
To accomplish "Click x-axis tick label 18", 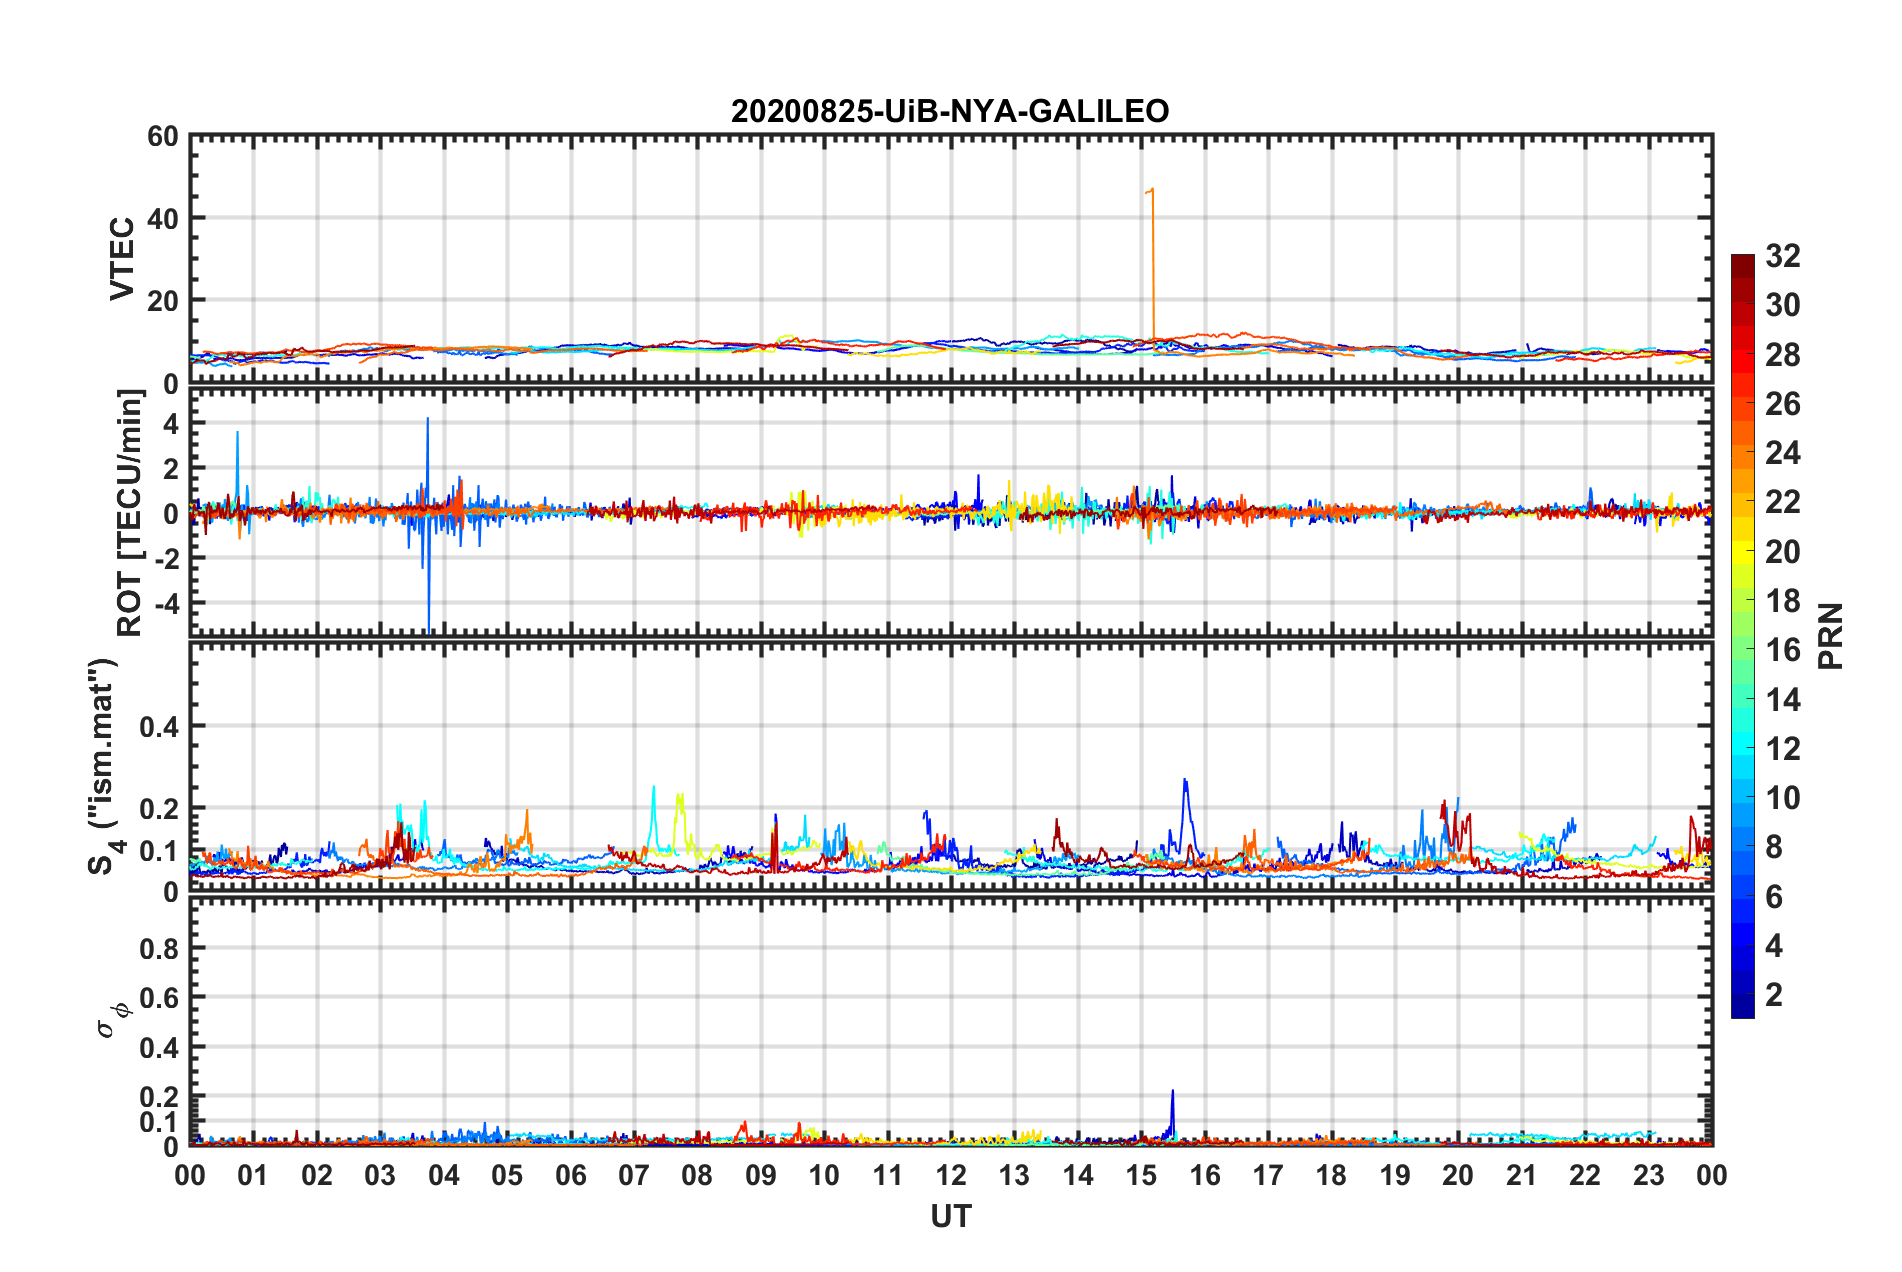I will tap(1331, 1175).
